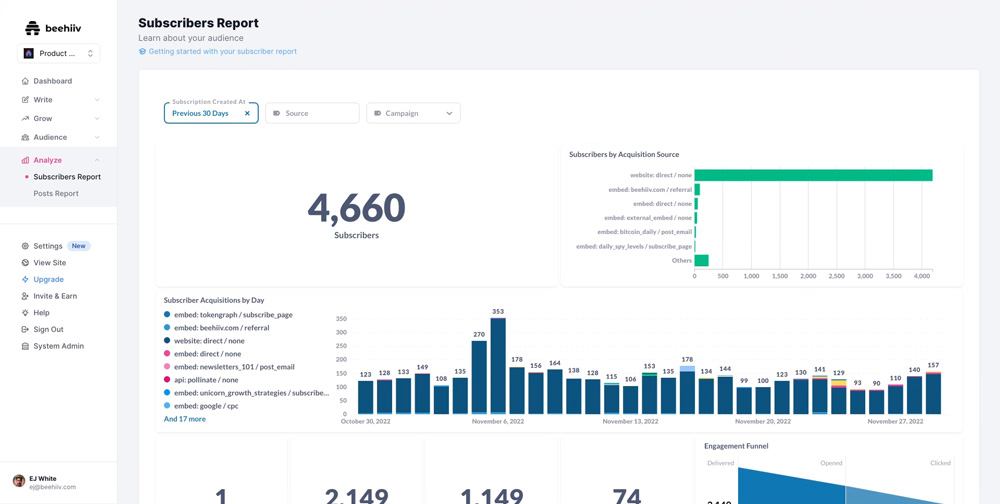This screenshot has width=1000, height=504.
Task: Open the Posts Report page
Action: click(56, 194)
